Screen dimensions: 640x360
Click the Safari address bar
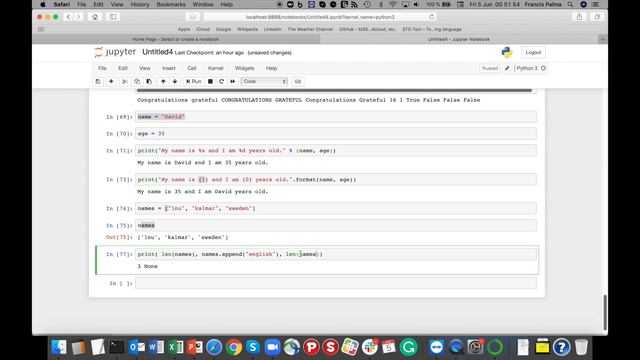pyautogui.click(x=320, y=17)
